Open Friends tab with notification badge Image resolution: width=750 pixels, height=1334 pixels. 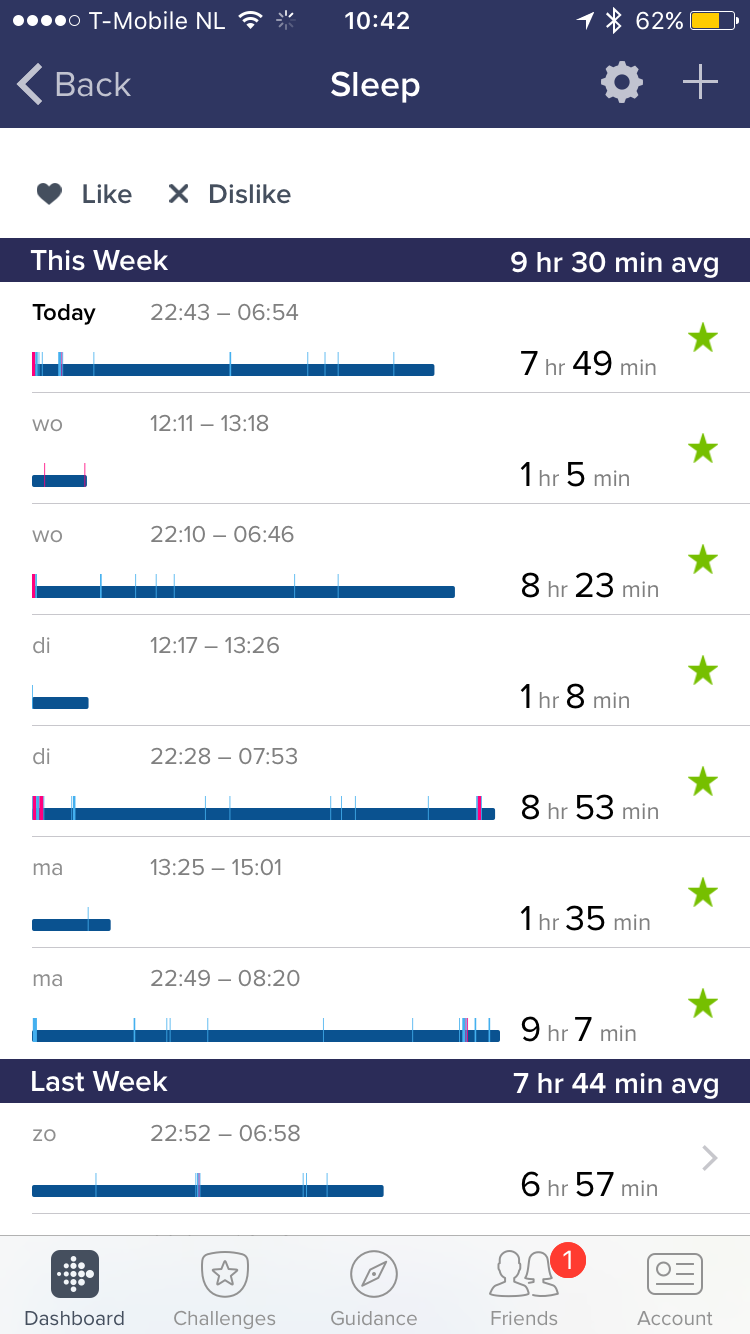(524, 1275)
